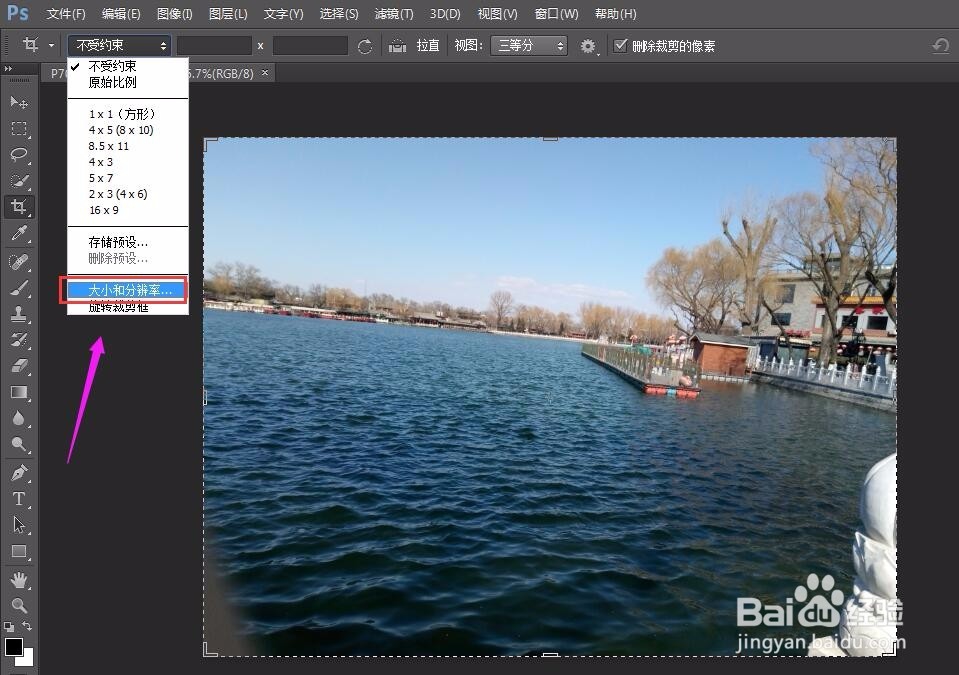Select the Eyedropper tool
959x675 pixels.
pyautogui.click(x=19, y=233)
